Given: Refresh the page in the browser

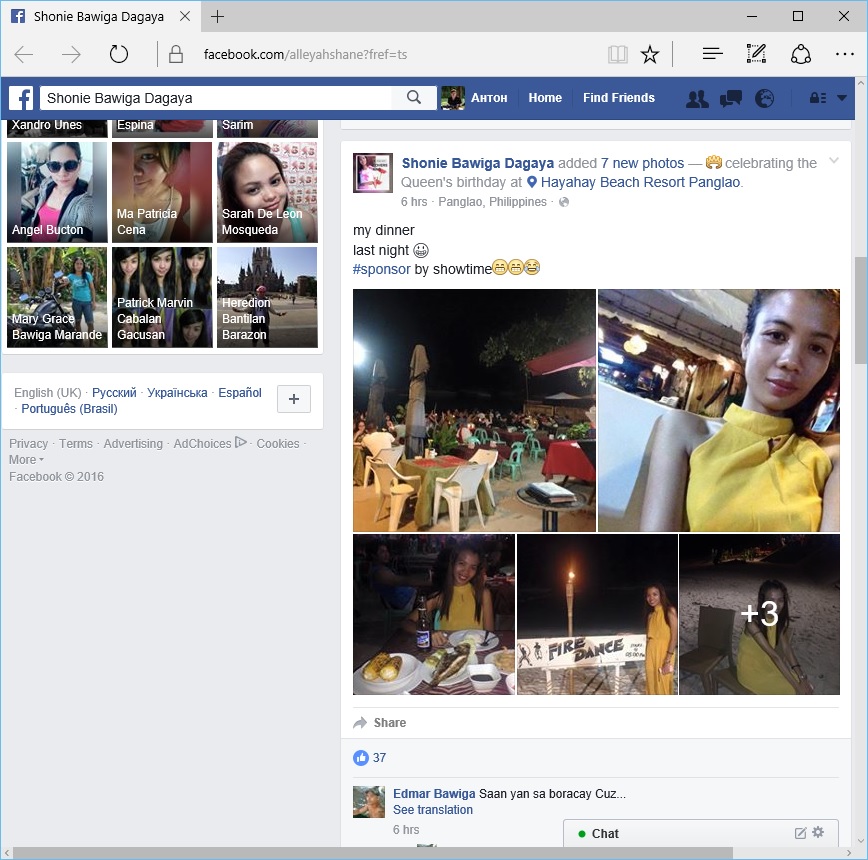Looking at the screenshot, I should [119, 55].
